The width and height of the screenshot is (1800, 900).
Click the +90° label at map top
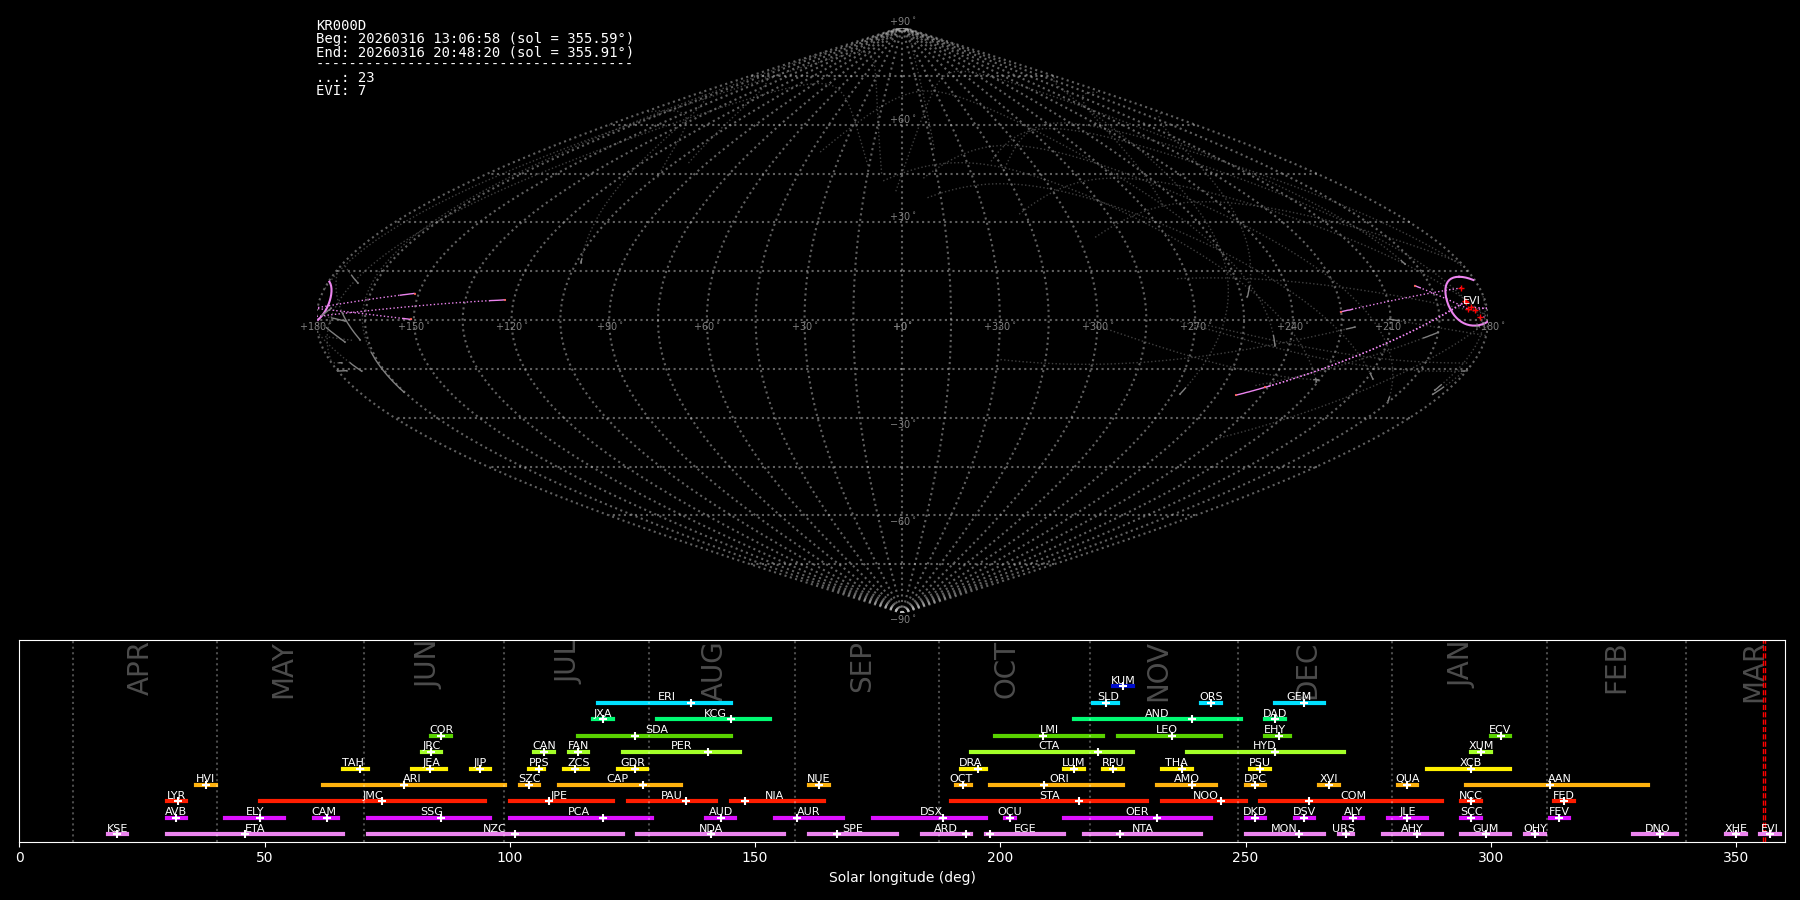902,22
